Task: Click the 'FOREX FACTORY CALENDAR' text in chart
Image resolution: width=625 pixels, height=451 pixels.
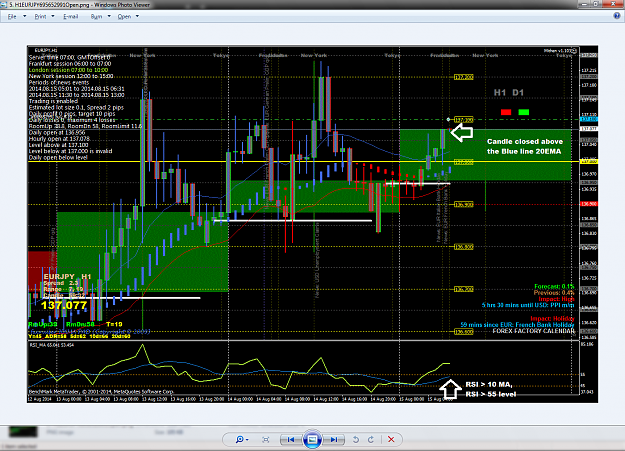Action: click(533, 331)
